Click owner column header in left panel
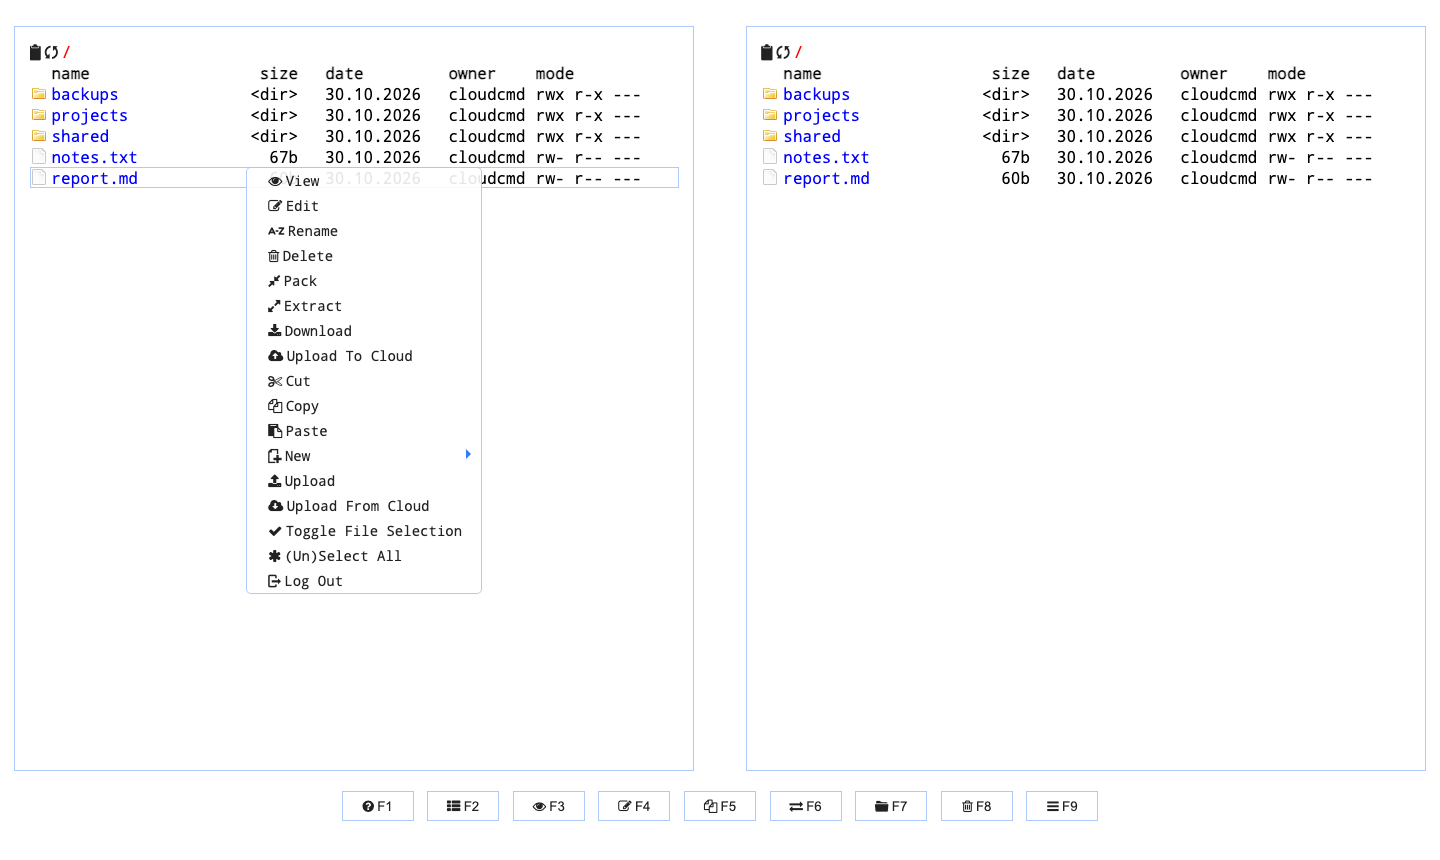The width and height of the screenshot is (1440, 860). click(472, 74)
